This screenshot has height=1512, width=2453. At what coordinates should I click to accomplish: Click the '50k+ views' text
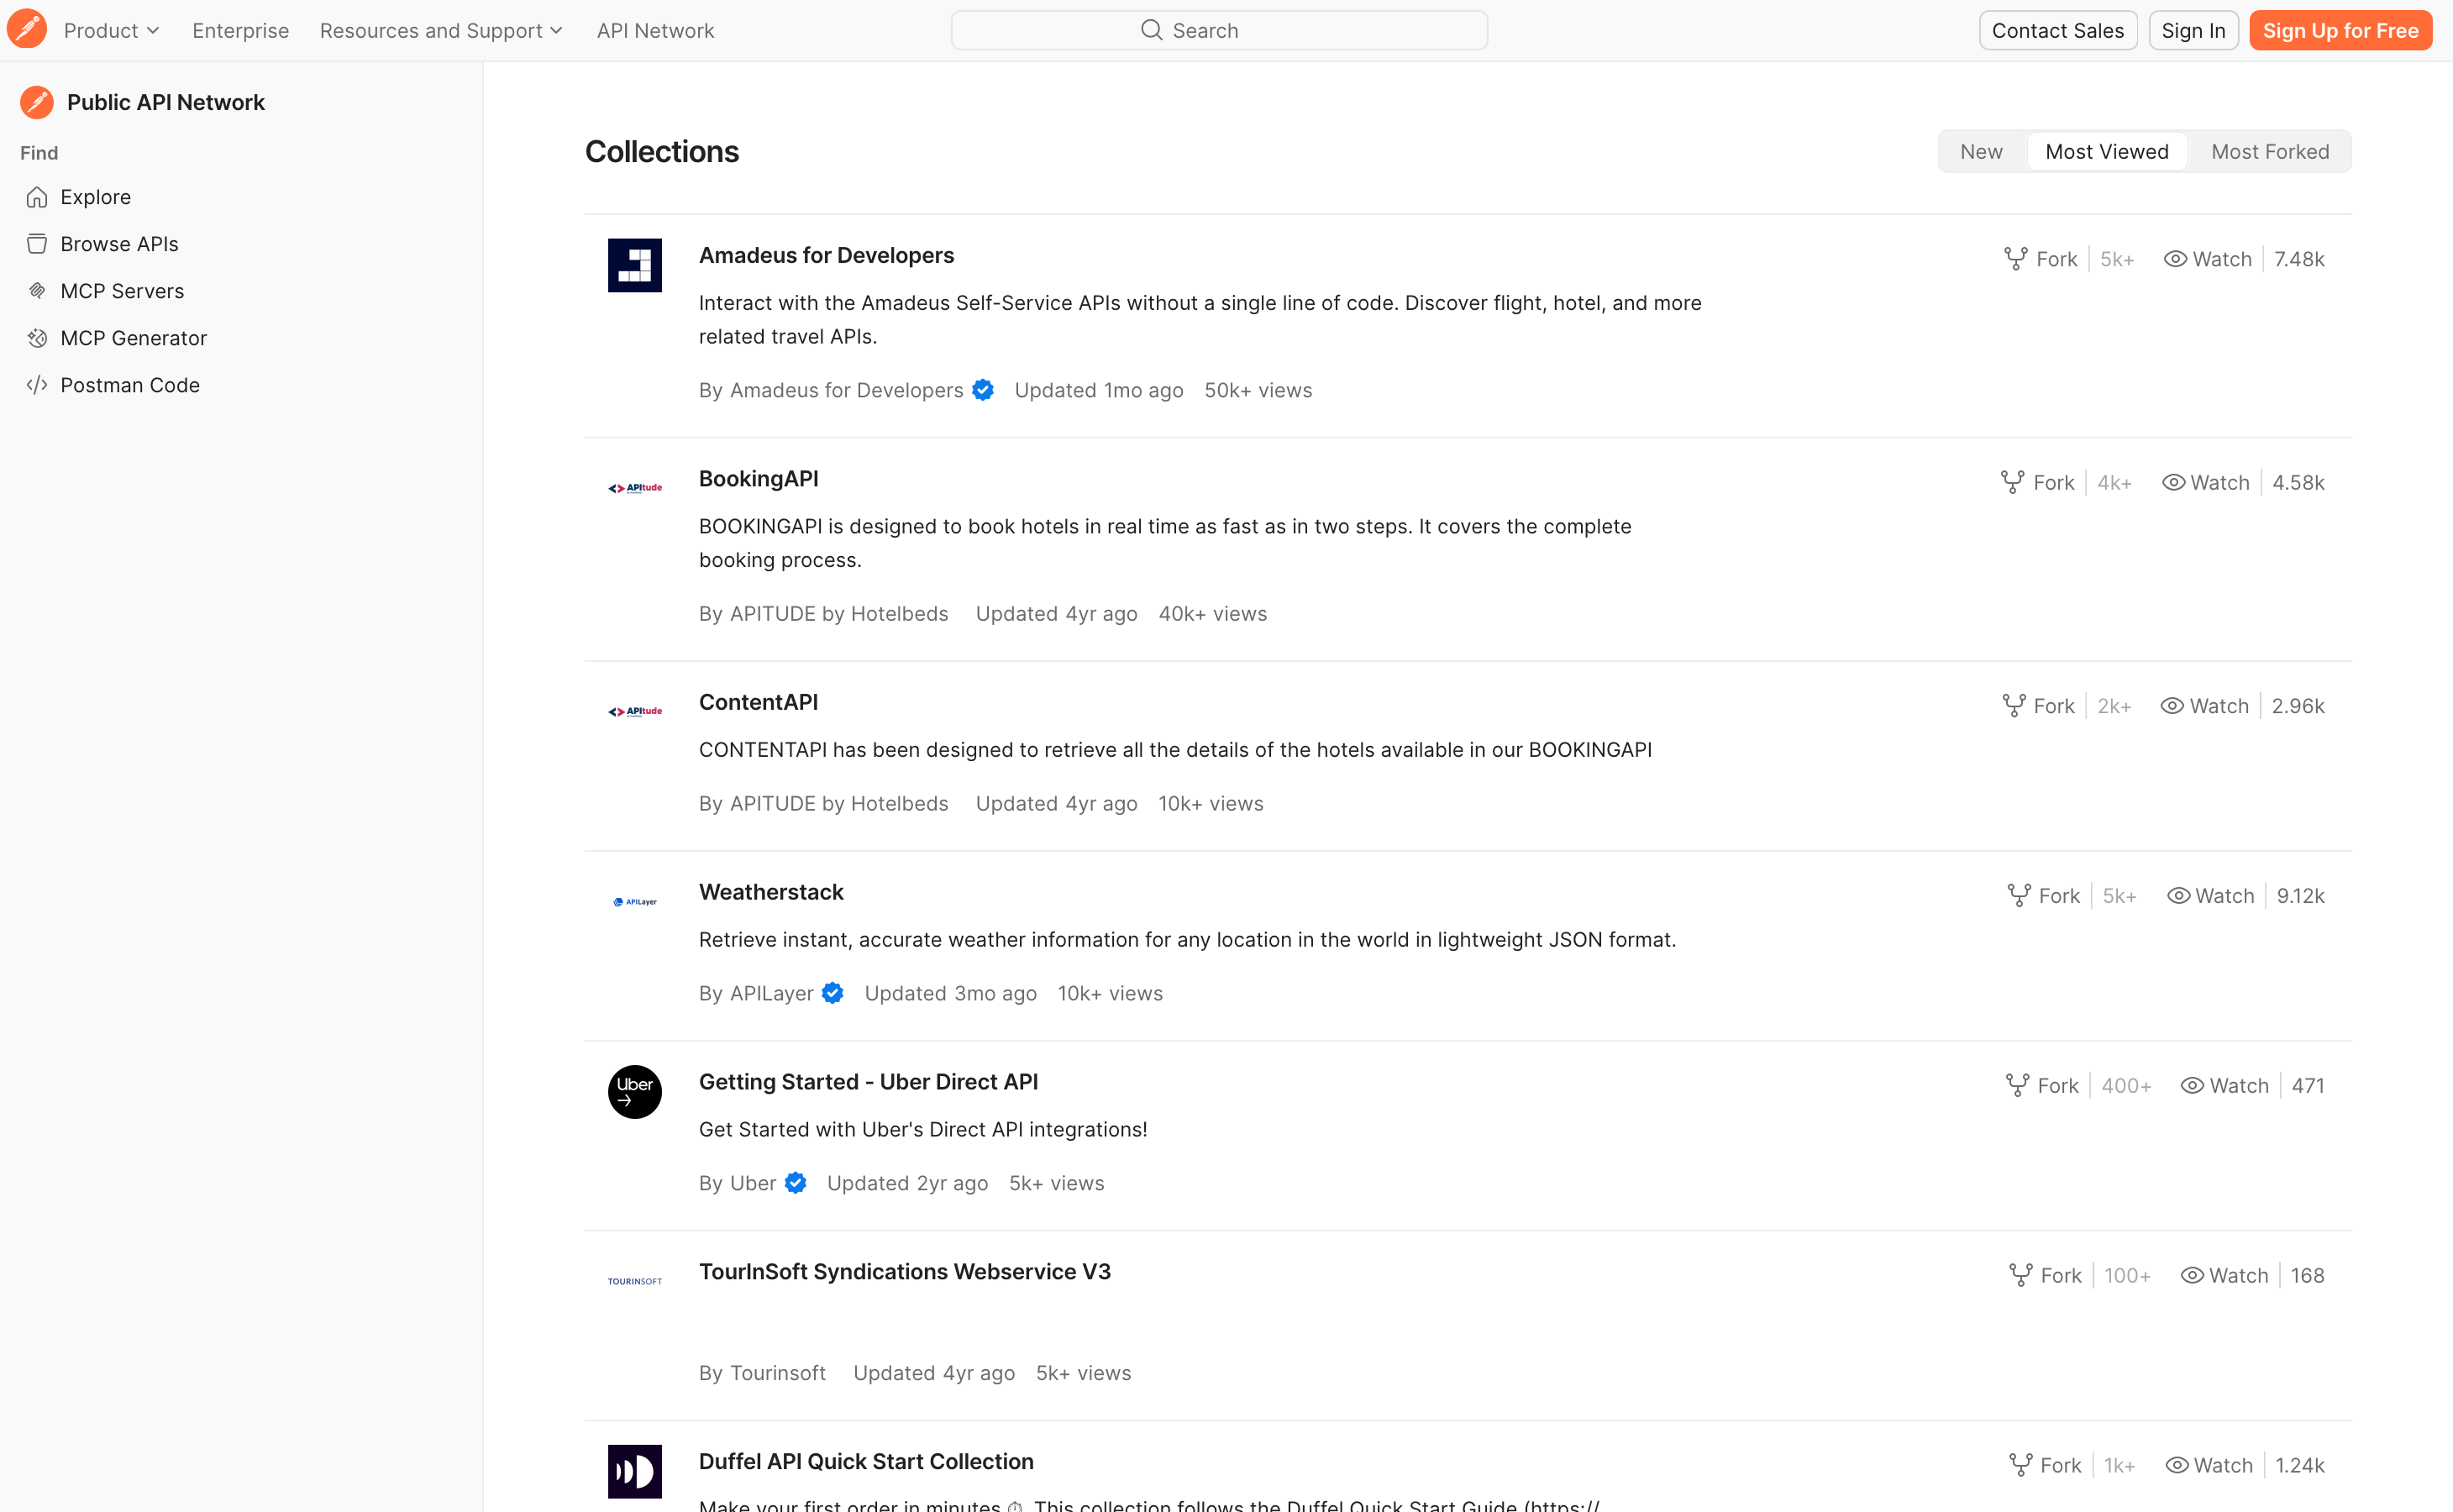pos(1258,390)
